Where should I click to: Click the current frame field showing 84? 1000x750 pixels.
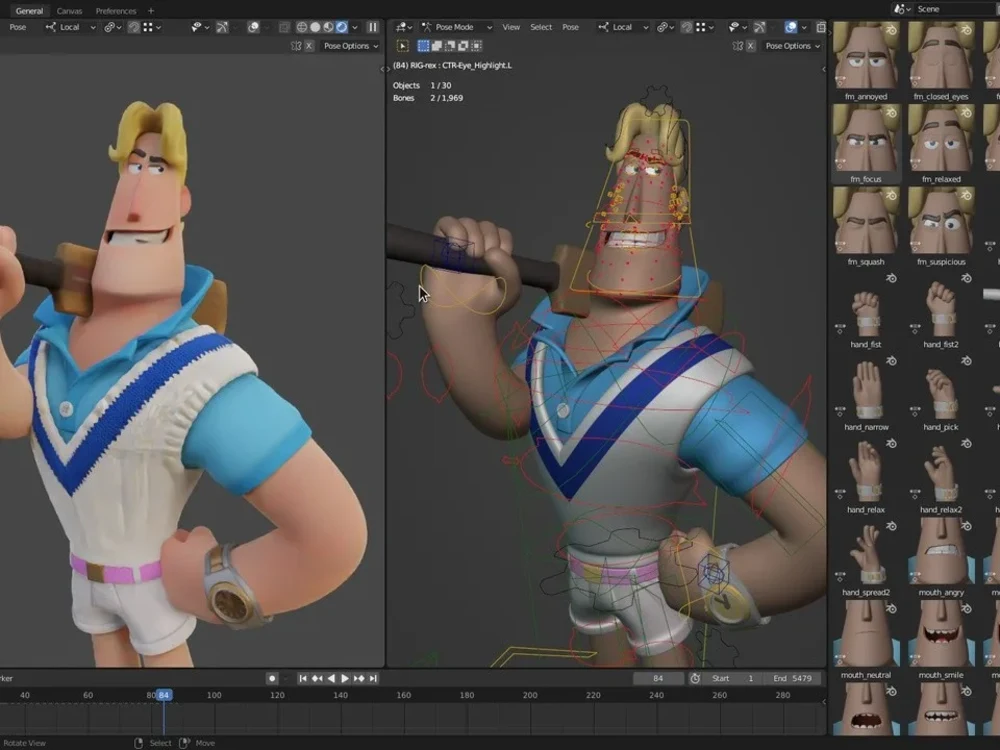658,679
